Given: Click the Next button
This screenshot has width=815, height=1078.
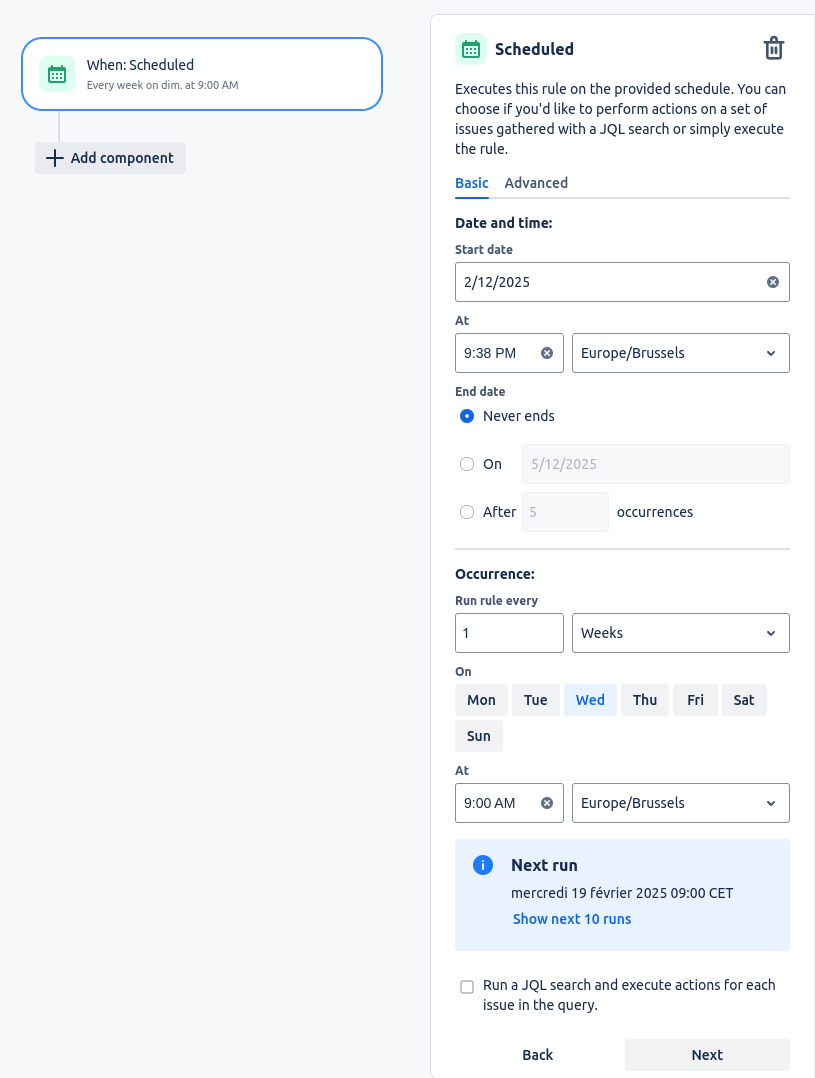Looking at the screenshot, I should [x=707, y=1055].
